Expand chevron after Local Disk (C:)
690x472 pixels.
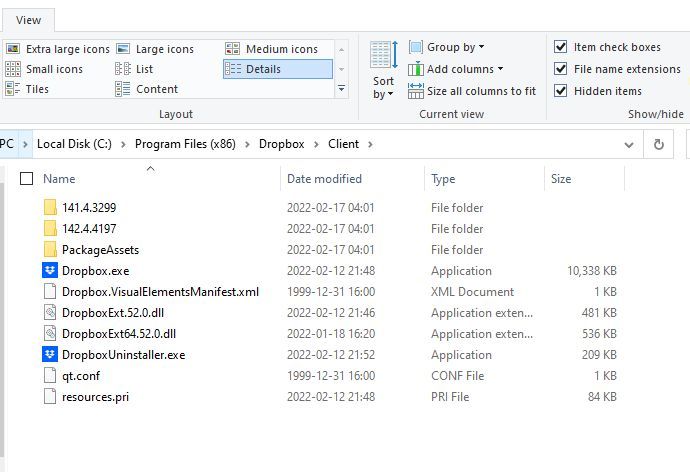(124, 144)
